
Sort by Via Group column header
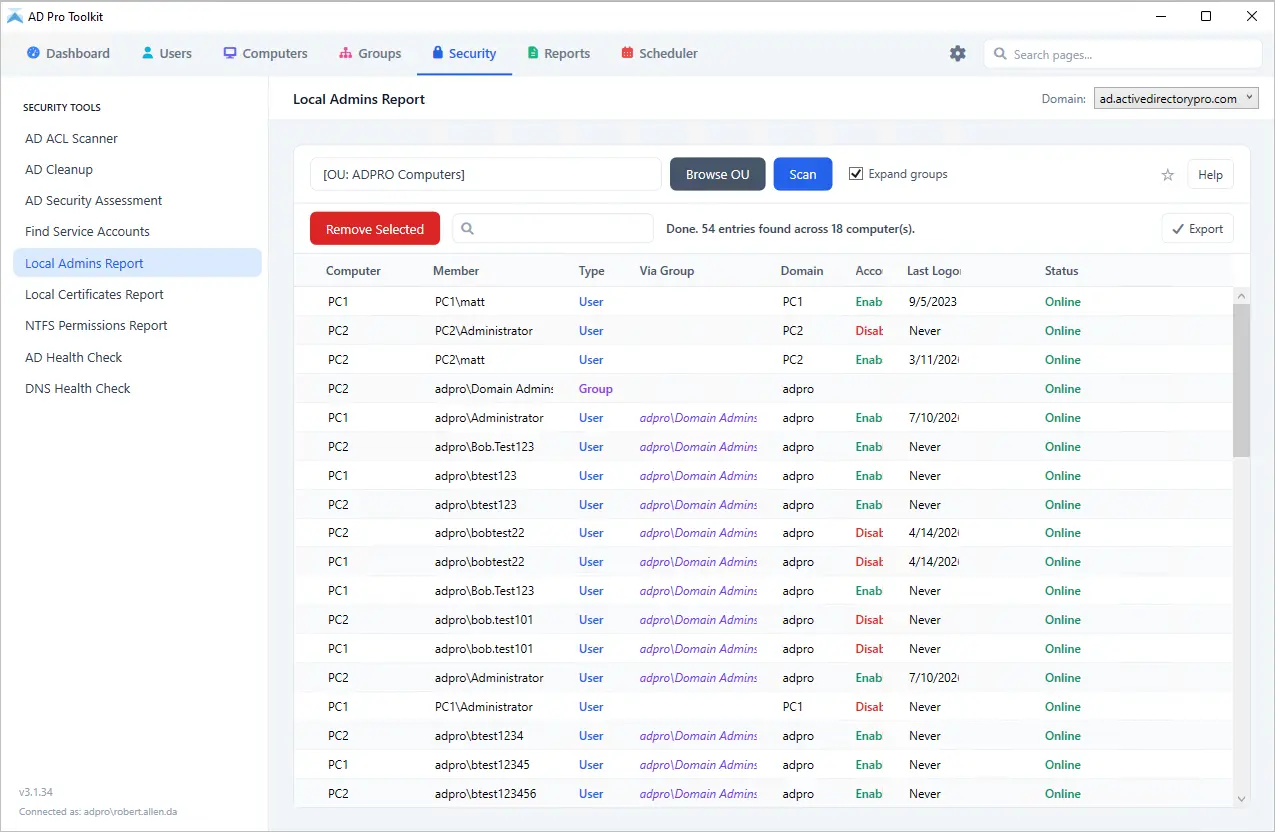(x=667, y=271)
